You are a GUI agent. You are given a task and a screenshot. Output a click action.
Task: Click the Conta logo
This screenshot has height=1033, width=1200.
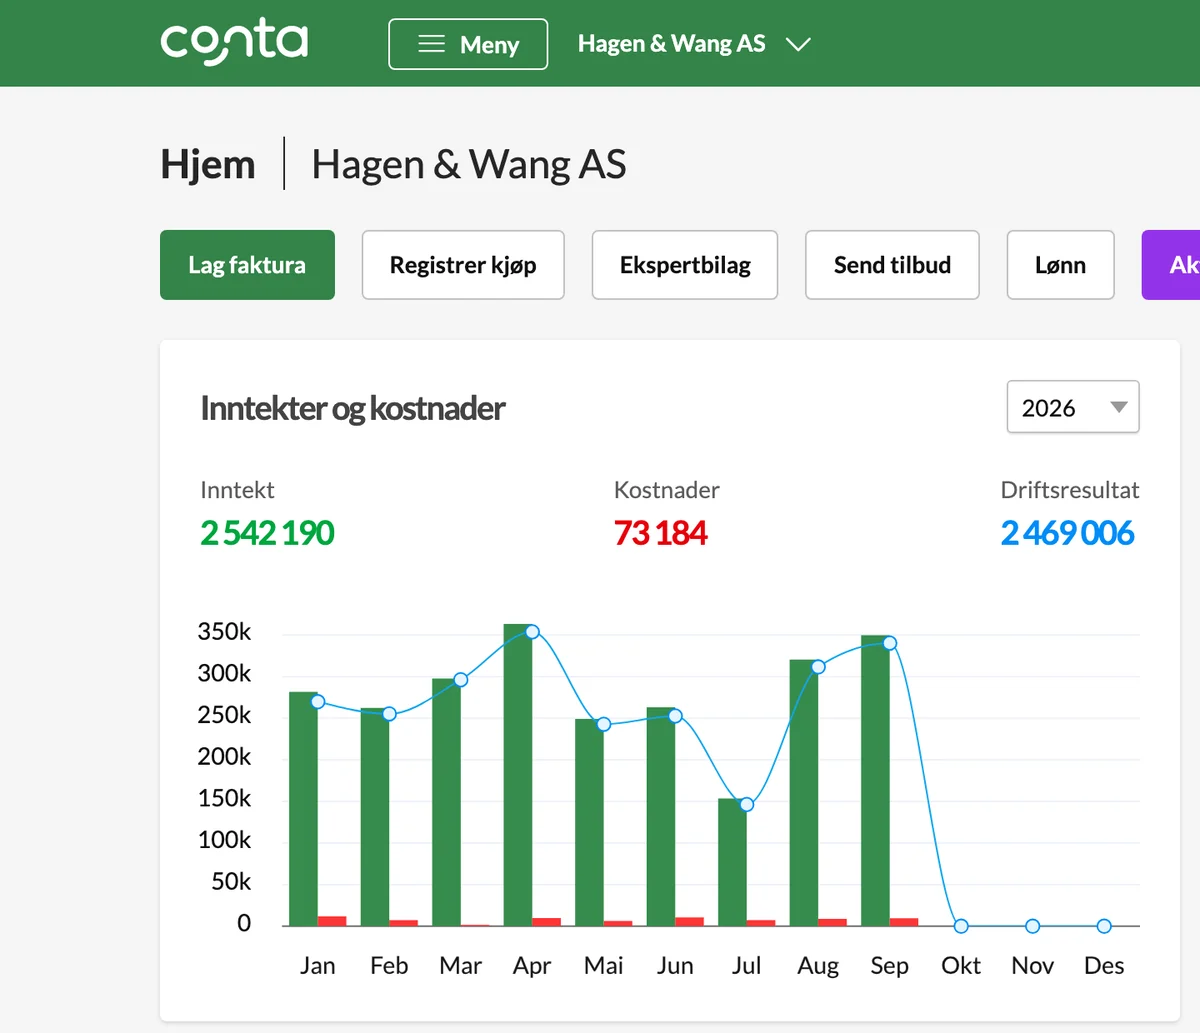pos(234,43)
